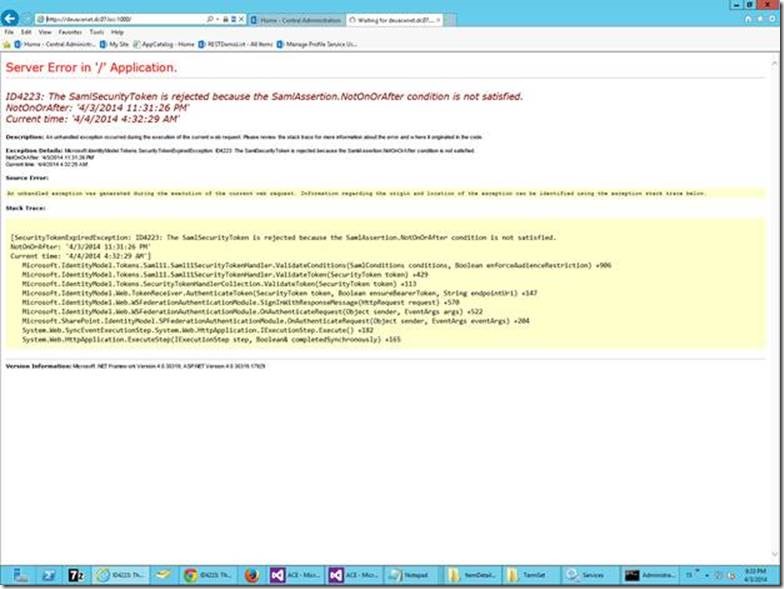Open the Edit menu
The image size is (784, 589).
(26, 32)
